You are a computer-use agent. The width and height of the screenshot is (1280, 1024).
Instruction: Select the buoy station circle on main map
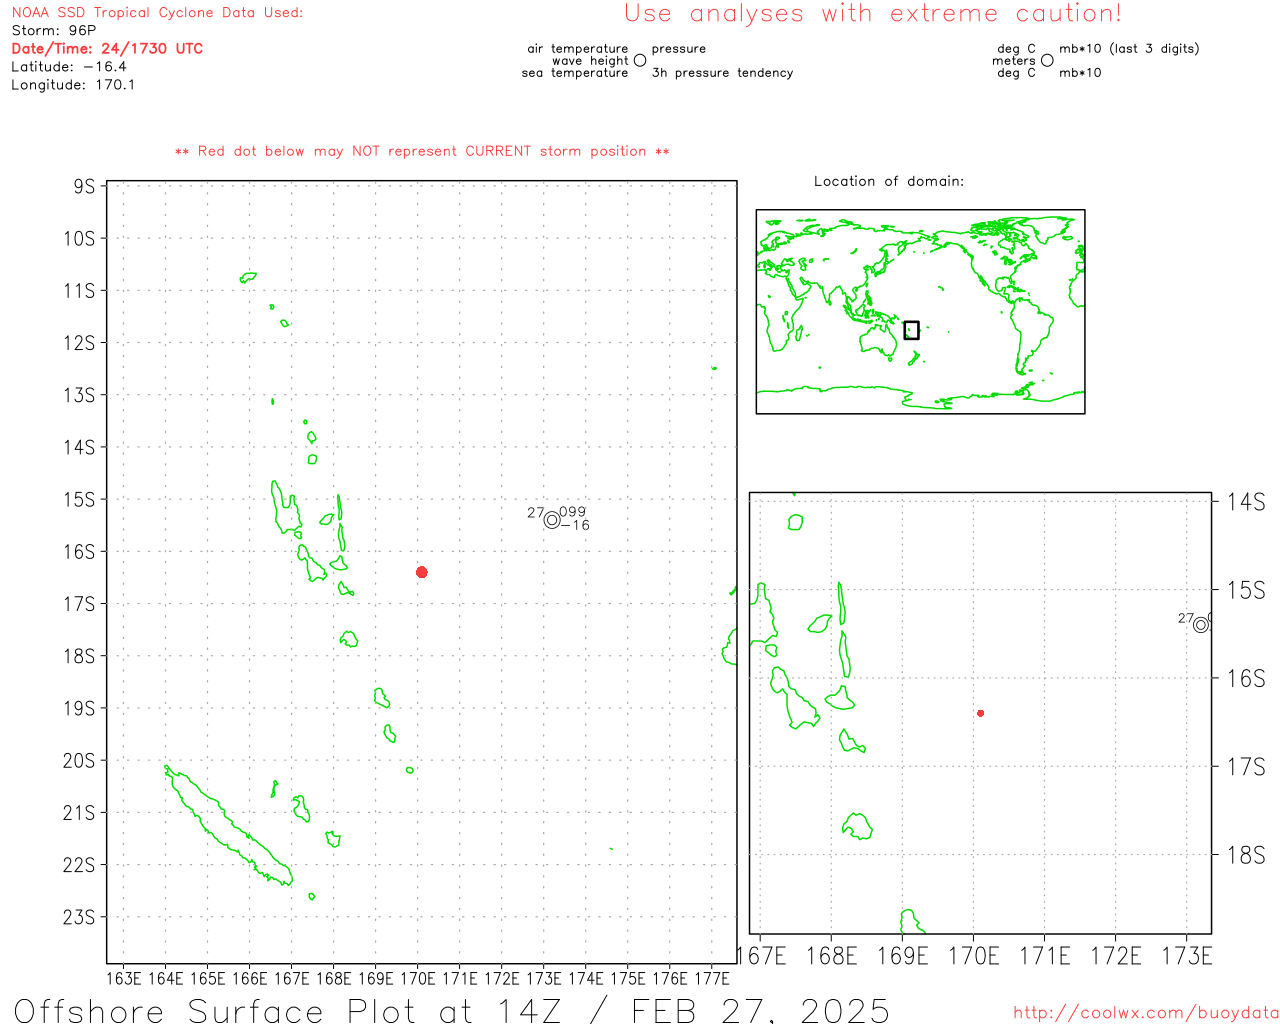coord(552,520)
